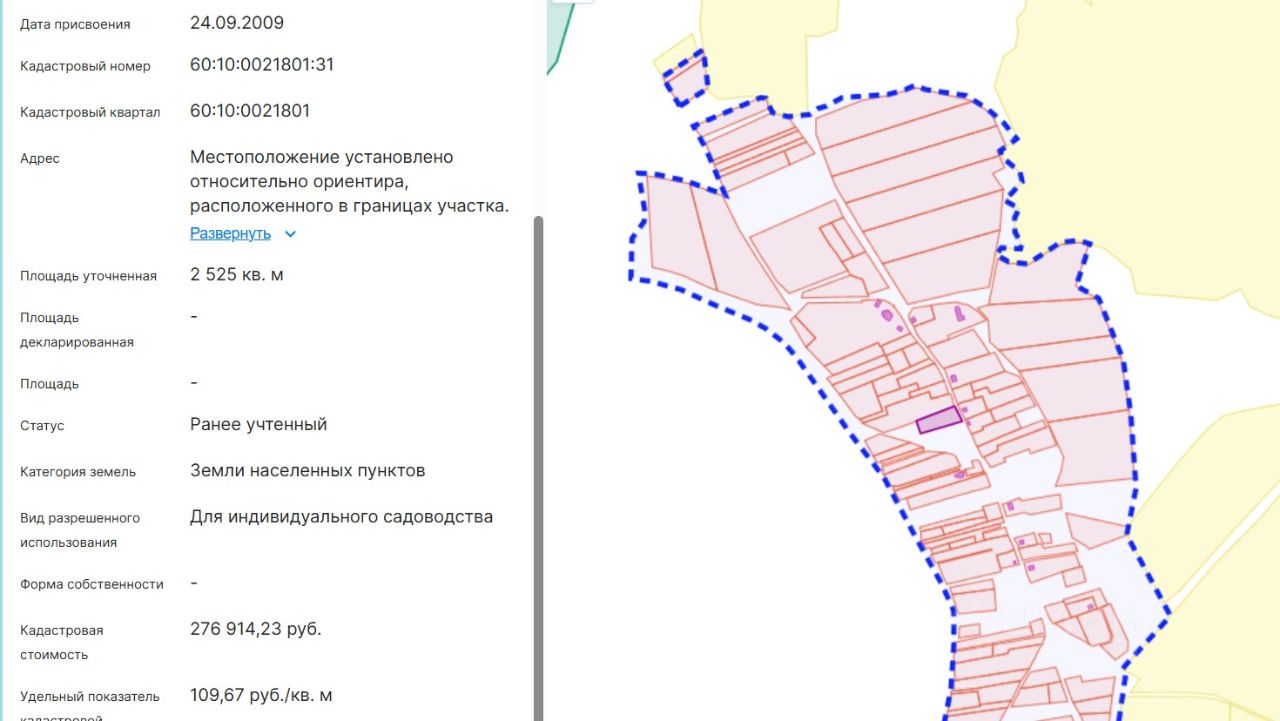Click the "Кадастровая стоимость" label
This screenshot has height=721, width=1280.
click(62, 643)
